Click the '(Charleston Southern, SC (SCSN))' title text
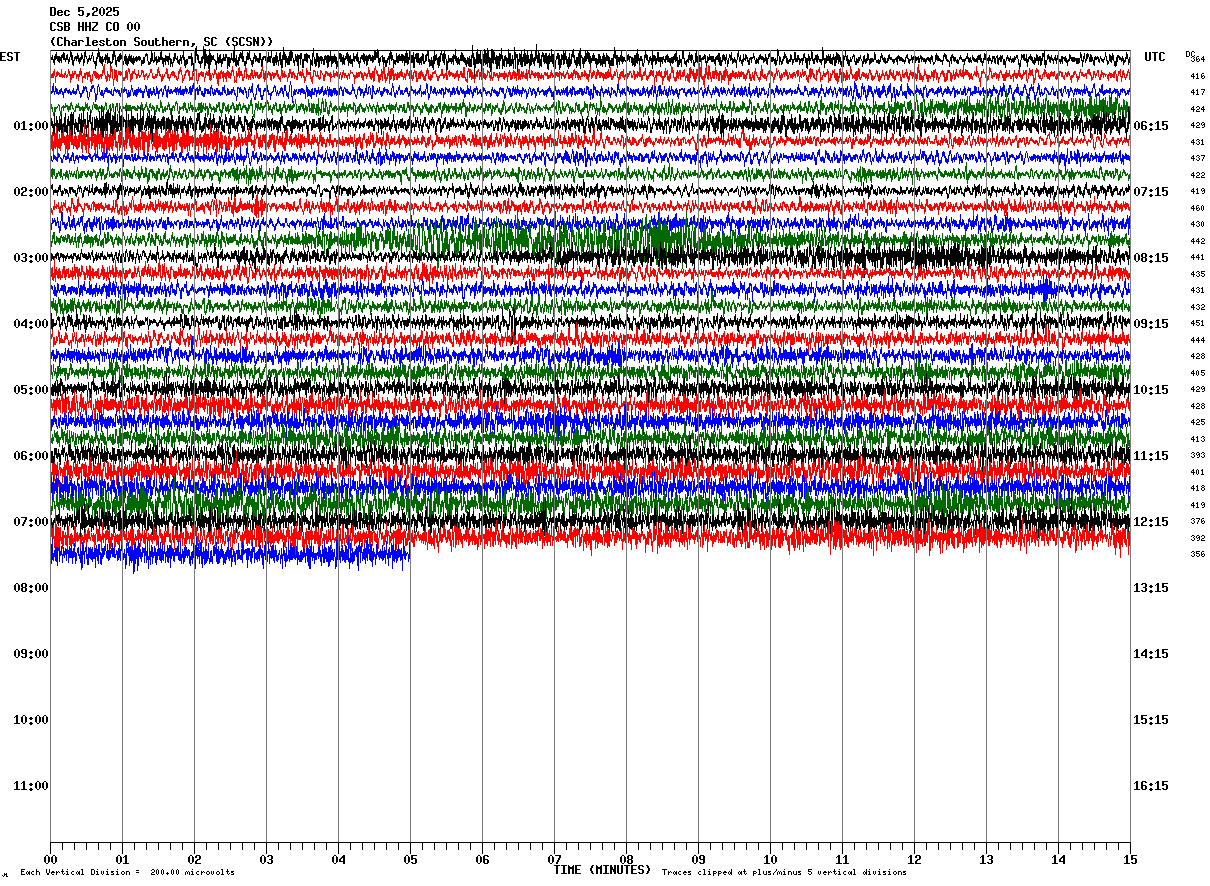This screenshot has width=1210, height=886. click(x=161, y=42)
